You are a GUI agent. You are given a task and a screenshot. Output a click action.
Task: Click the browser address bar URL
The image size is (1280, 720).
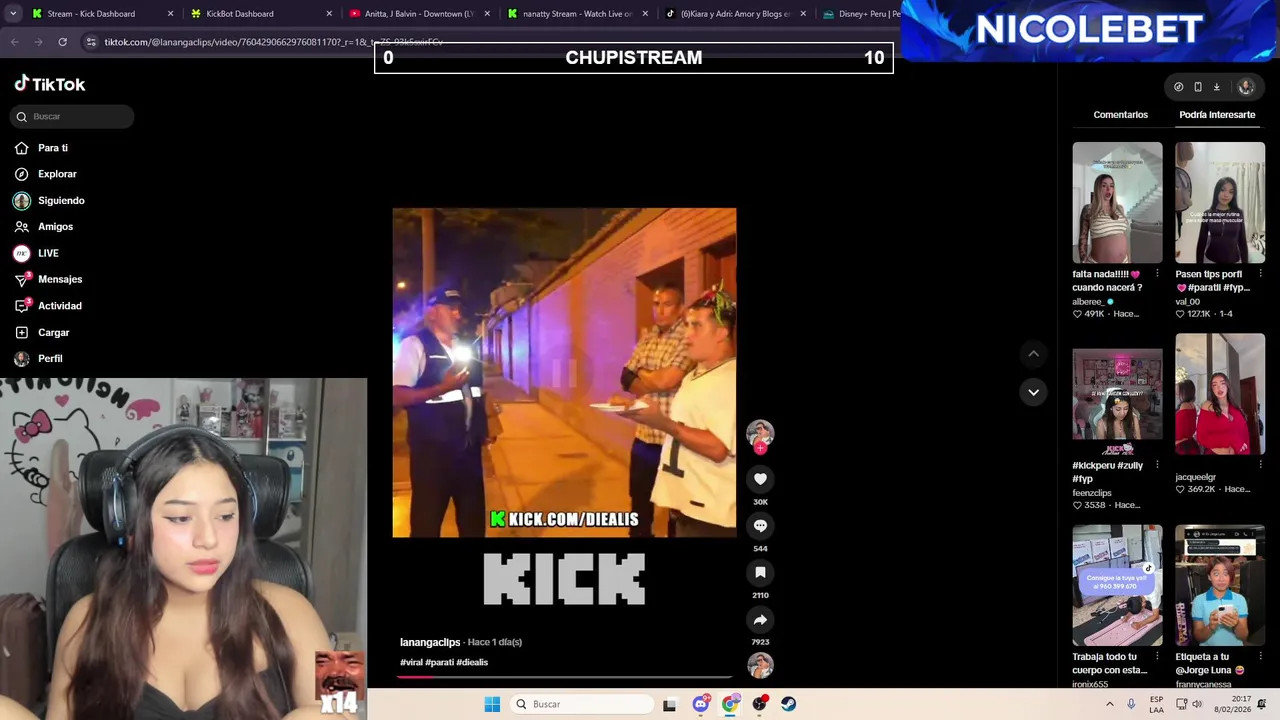click(273, 42)
